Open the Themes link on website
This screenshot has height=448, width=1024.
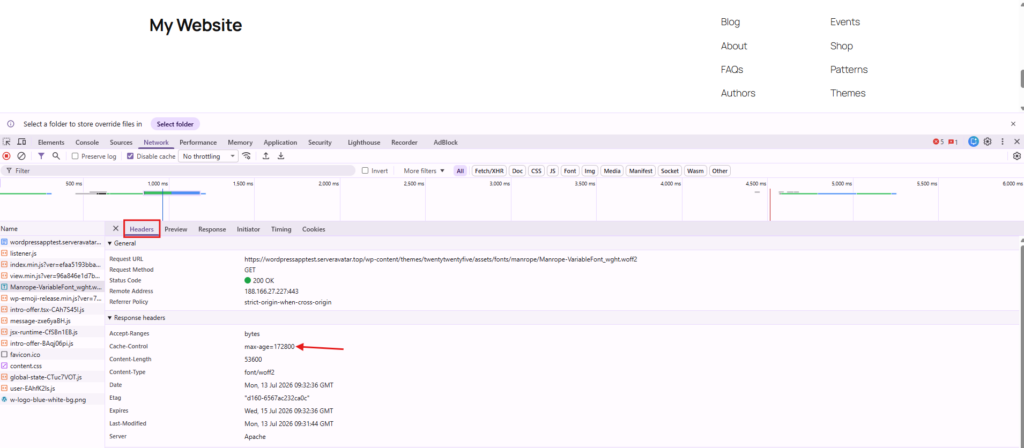pos(848,93)
